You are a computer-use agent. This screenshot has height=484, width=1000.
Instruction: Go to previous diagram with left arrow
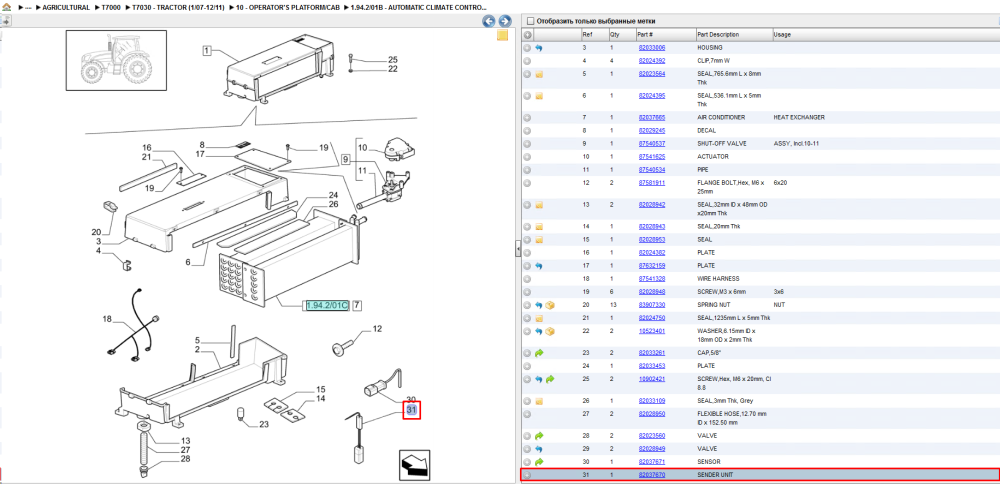point(489,21)
